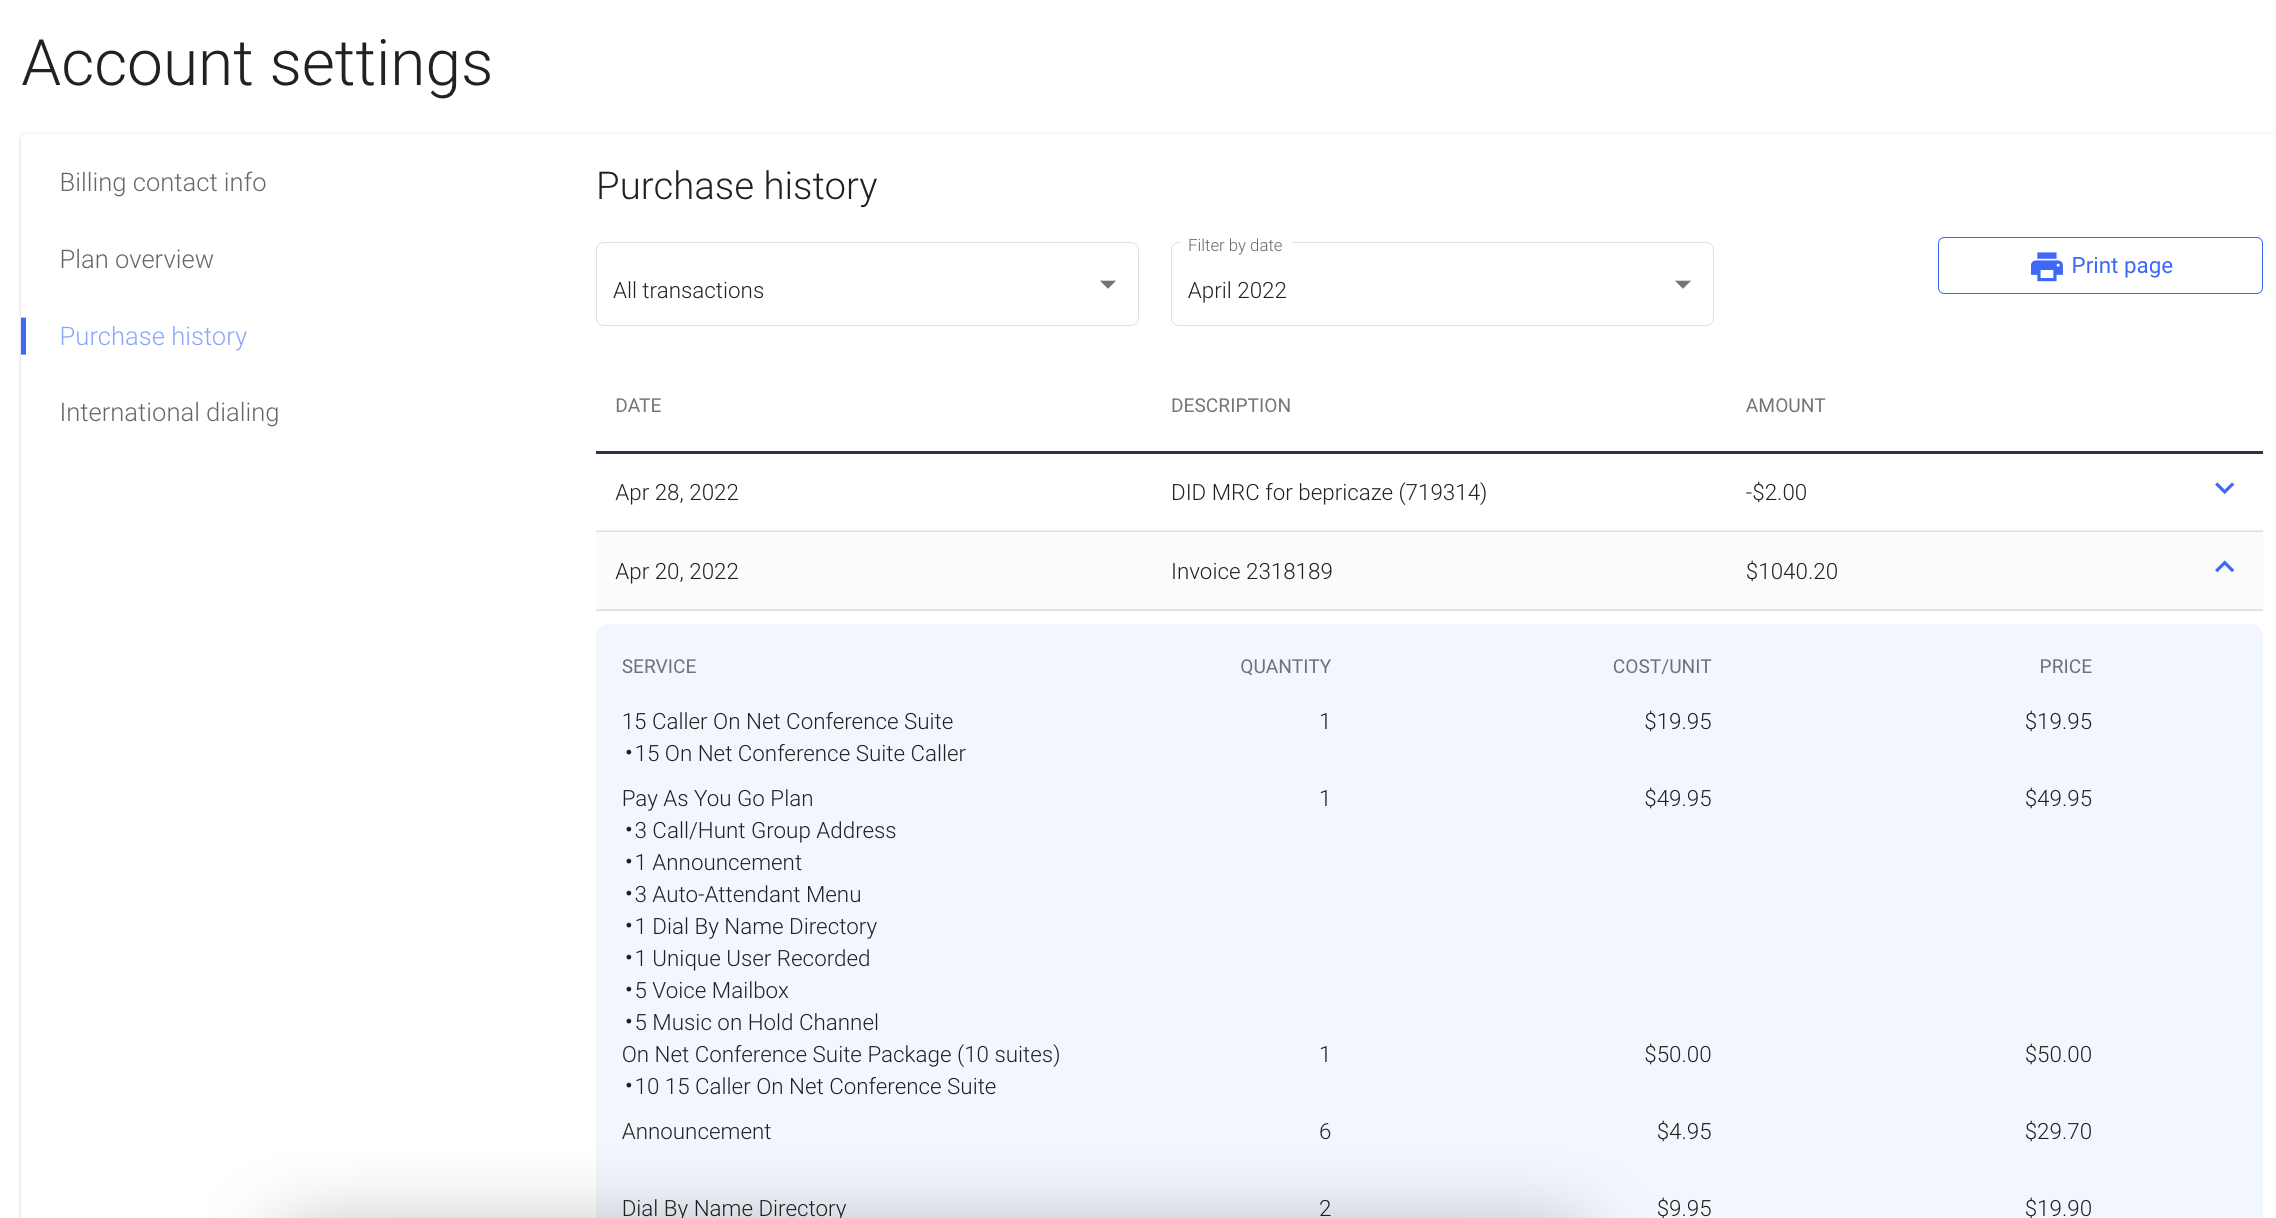Click the $1040.20 amount
Viewport: 2276px width, 1218px height.
tap(1792, 571)
